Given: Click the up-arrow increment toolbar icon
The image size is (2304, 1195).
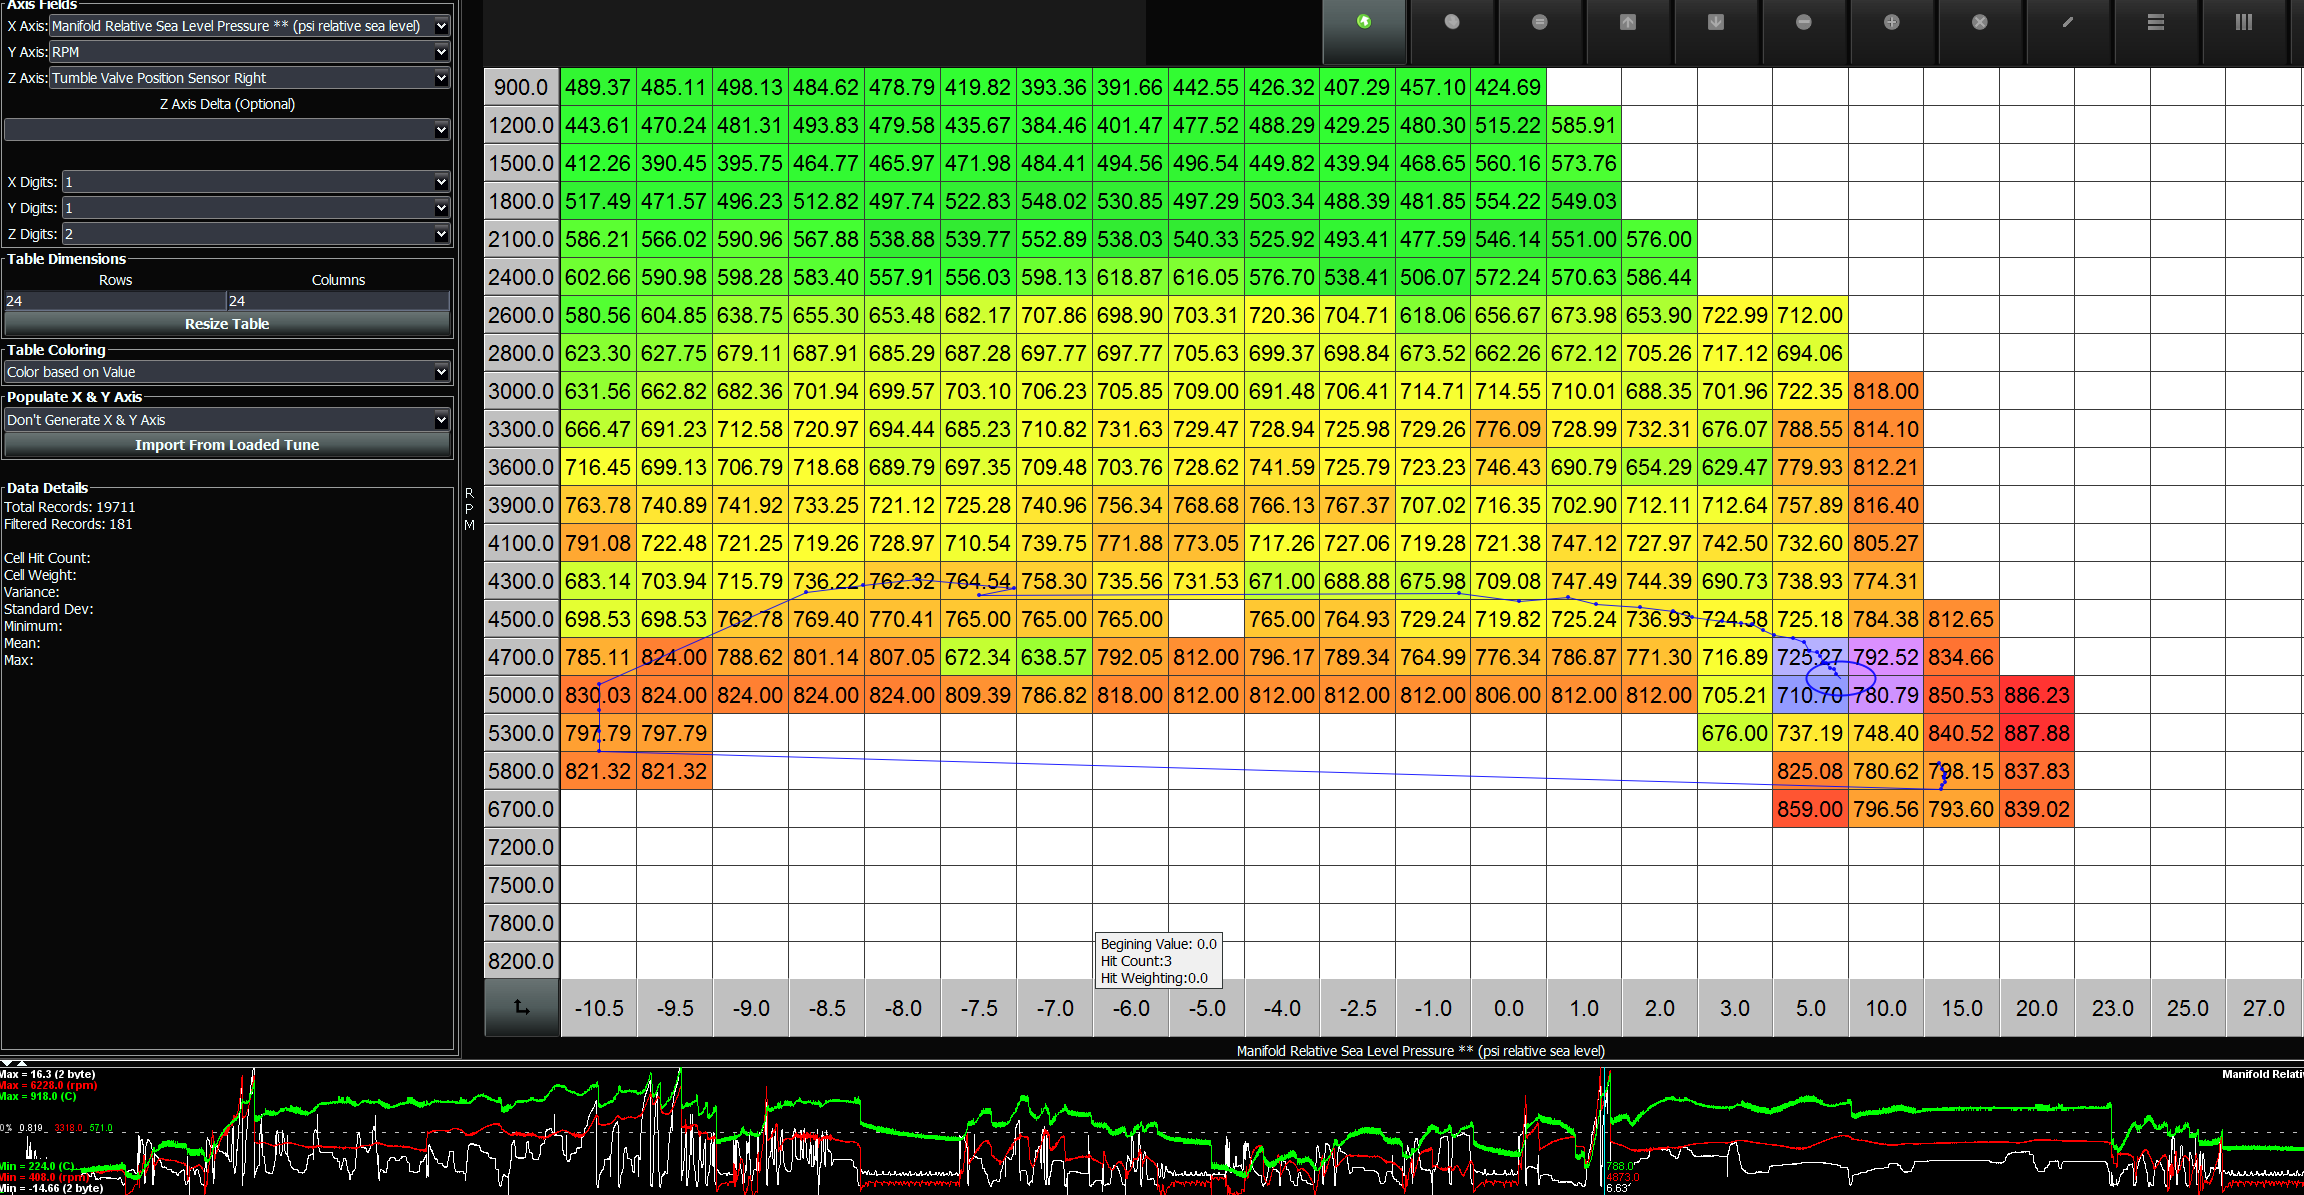Looking at the screenshot, I should pyautogui.click(x=1628, y=22).
